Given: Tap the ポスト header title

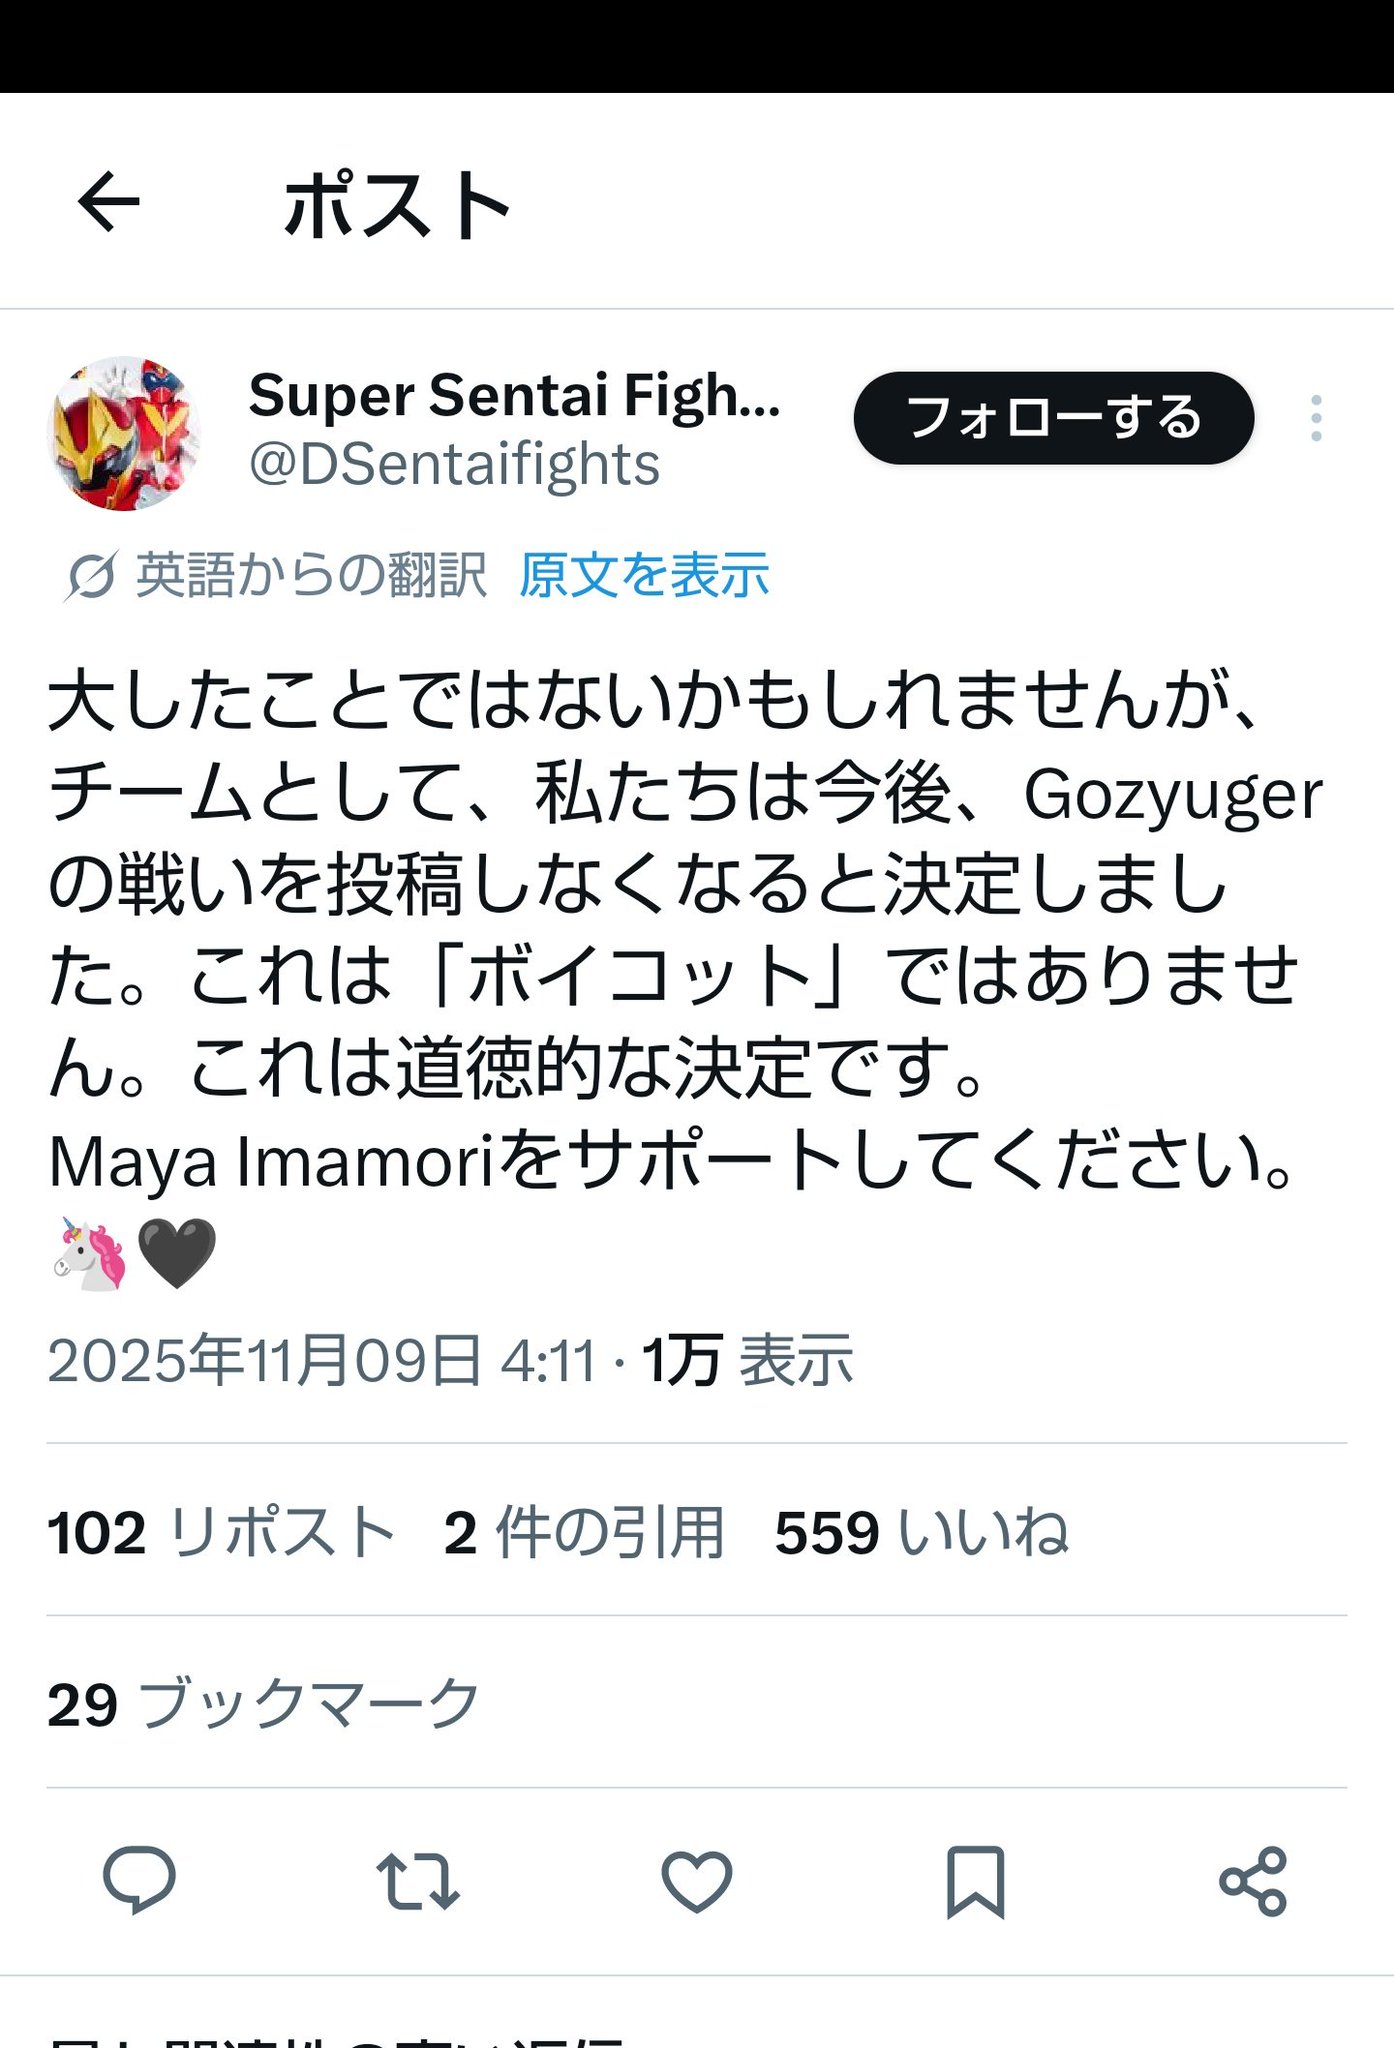Looking at the screenshot, I should pyautogui.click(x=397, y=205).
